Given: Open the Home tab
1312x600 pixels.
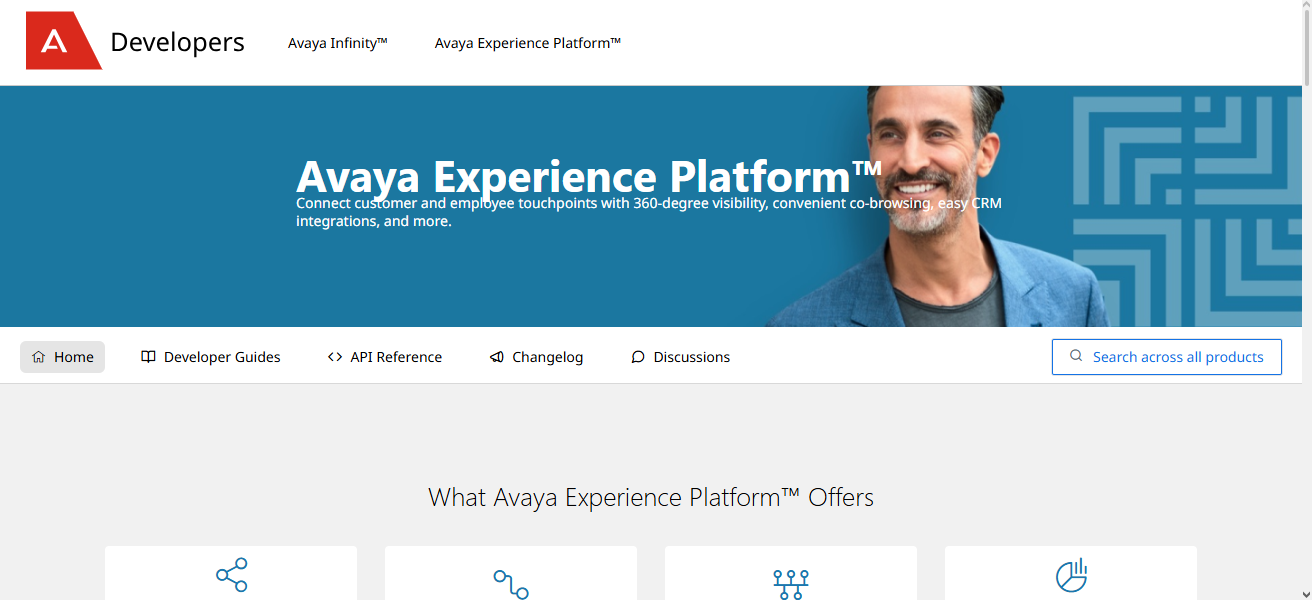Looking at the screenshot, I should pos(62,357).
